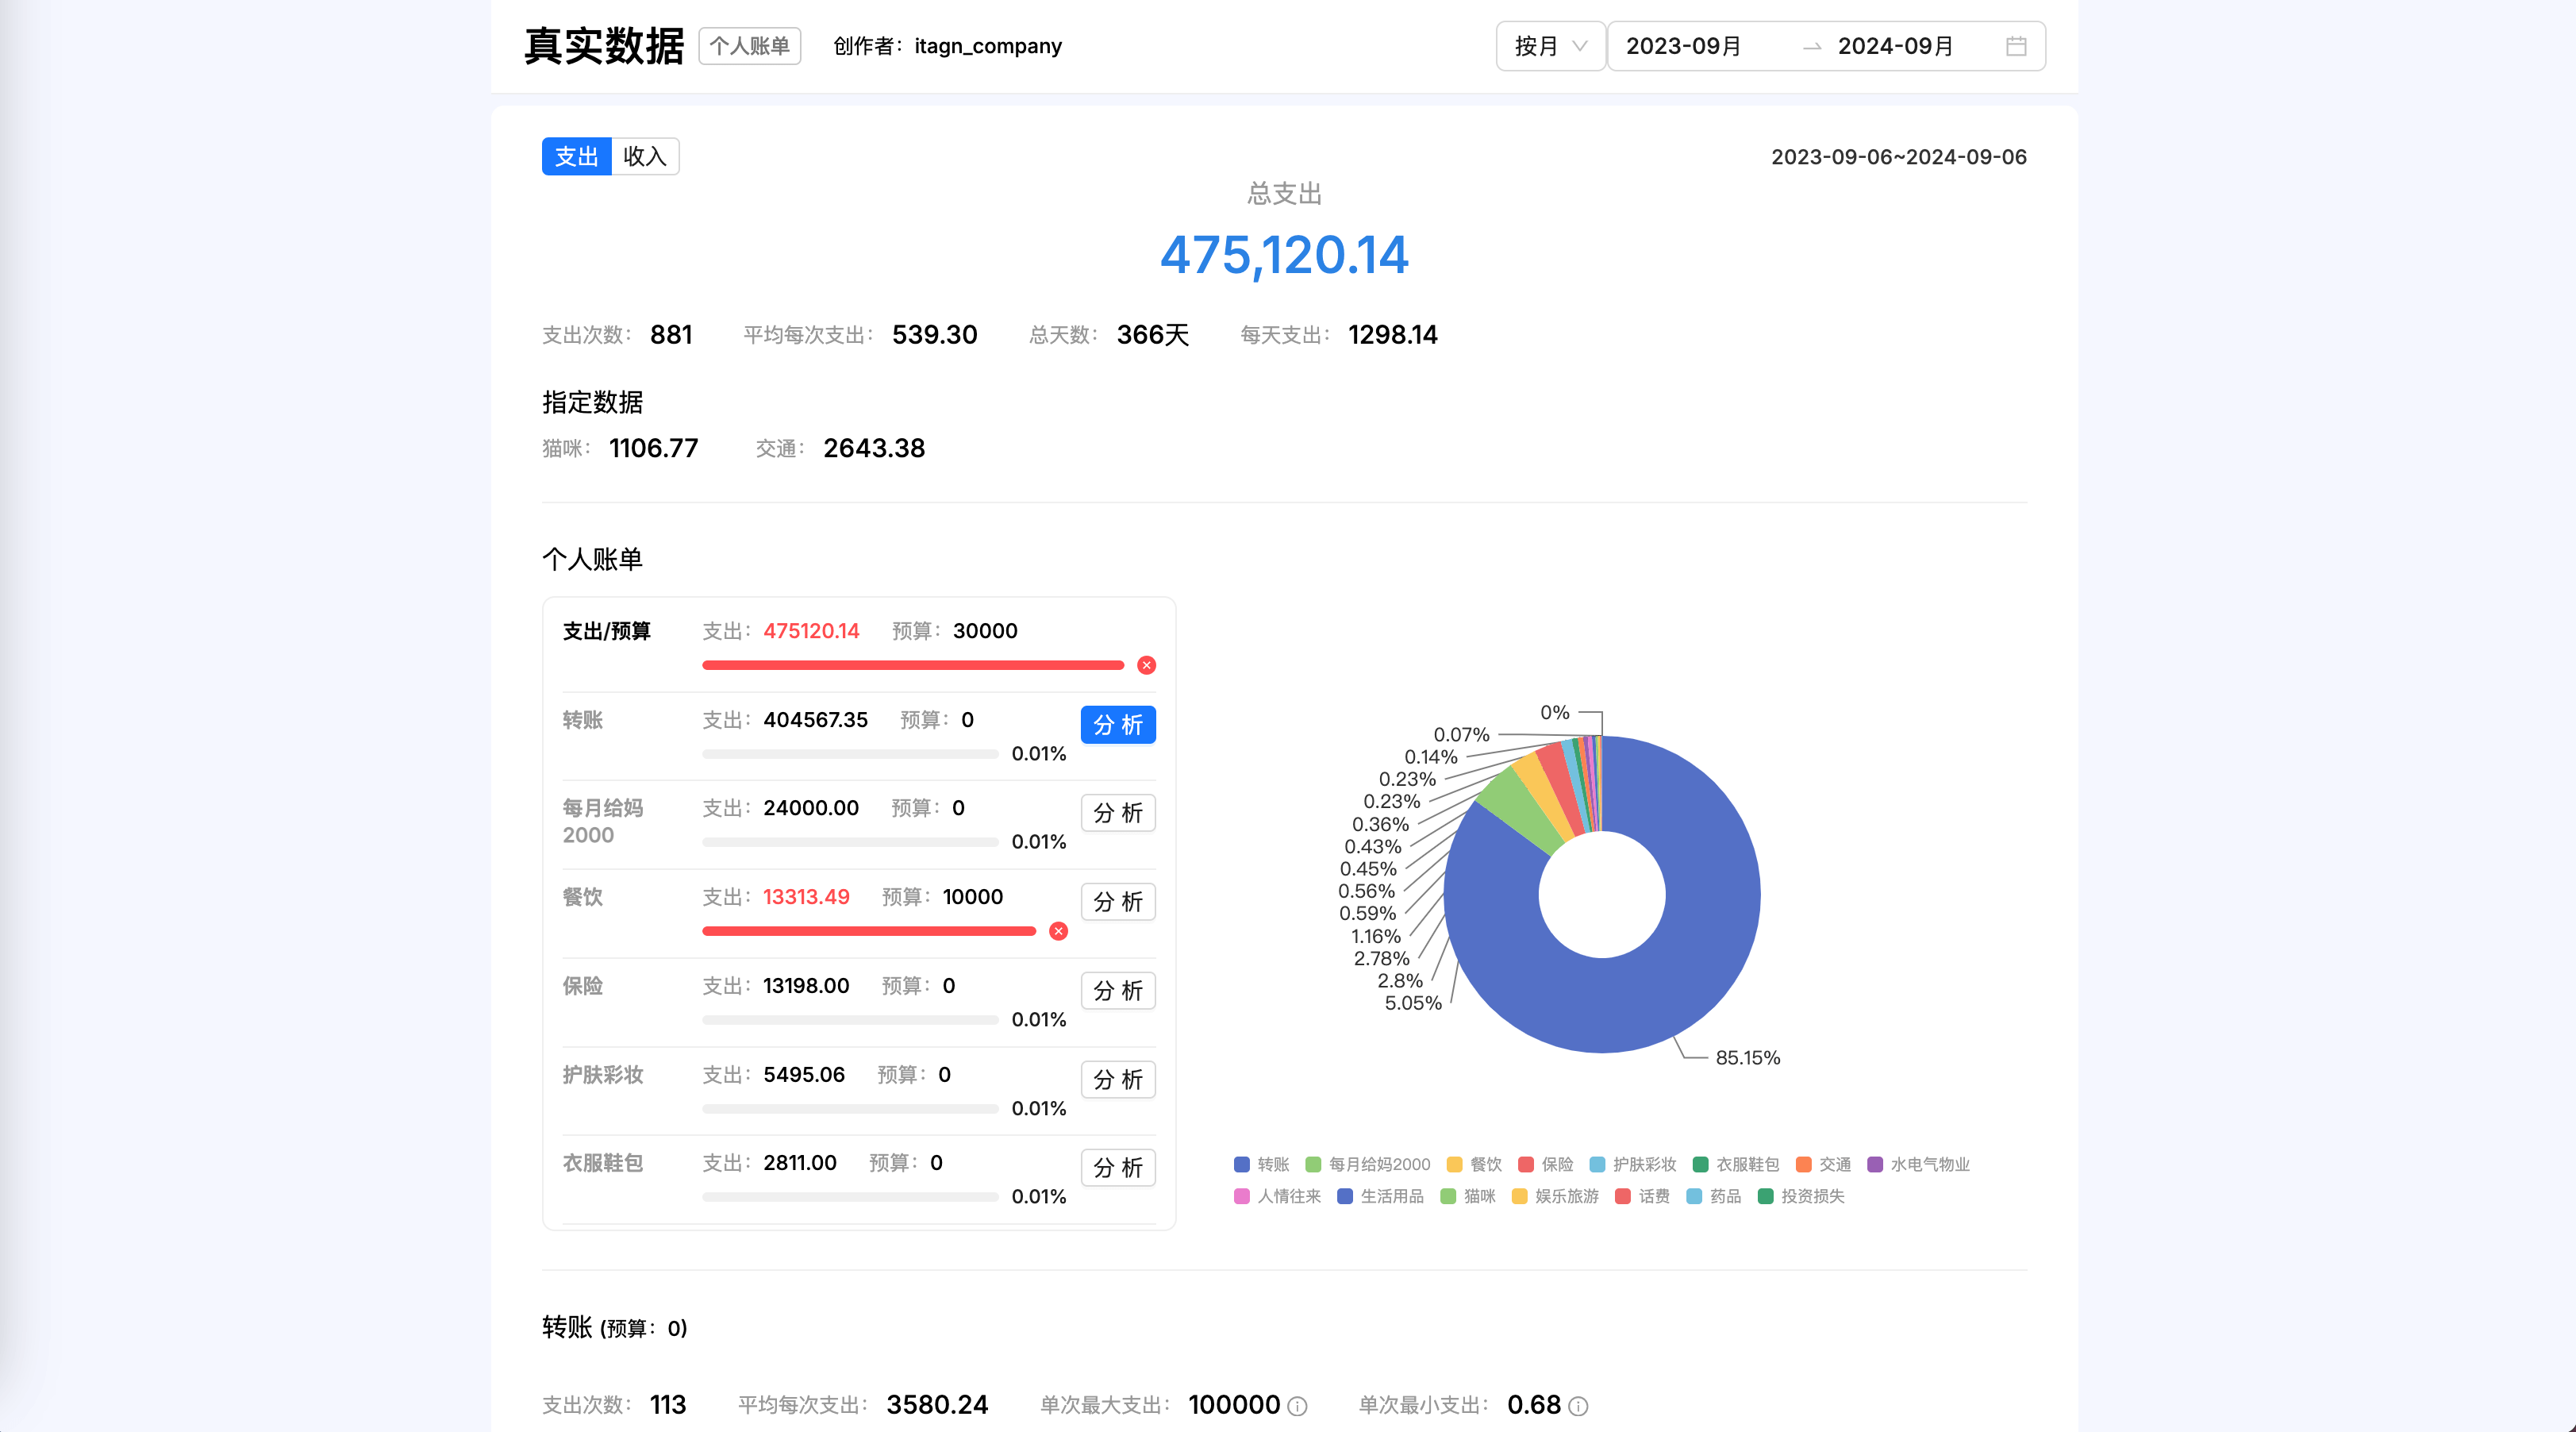2576x1432 pixels.
Task: Click the 转账 (预算: 0) section heading
Action: (x=615, y=1328)
